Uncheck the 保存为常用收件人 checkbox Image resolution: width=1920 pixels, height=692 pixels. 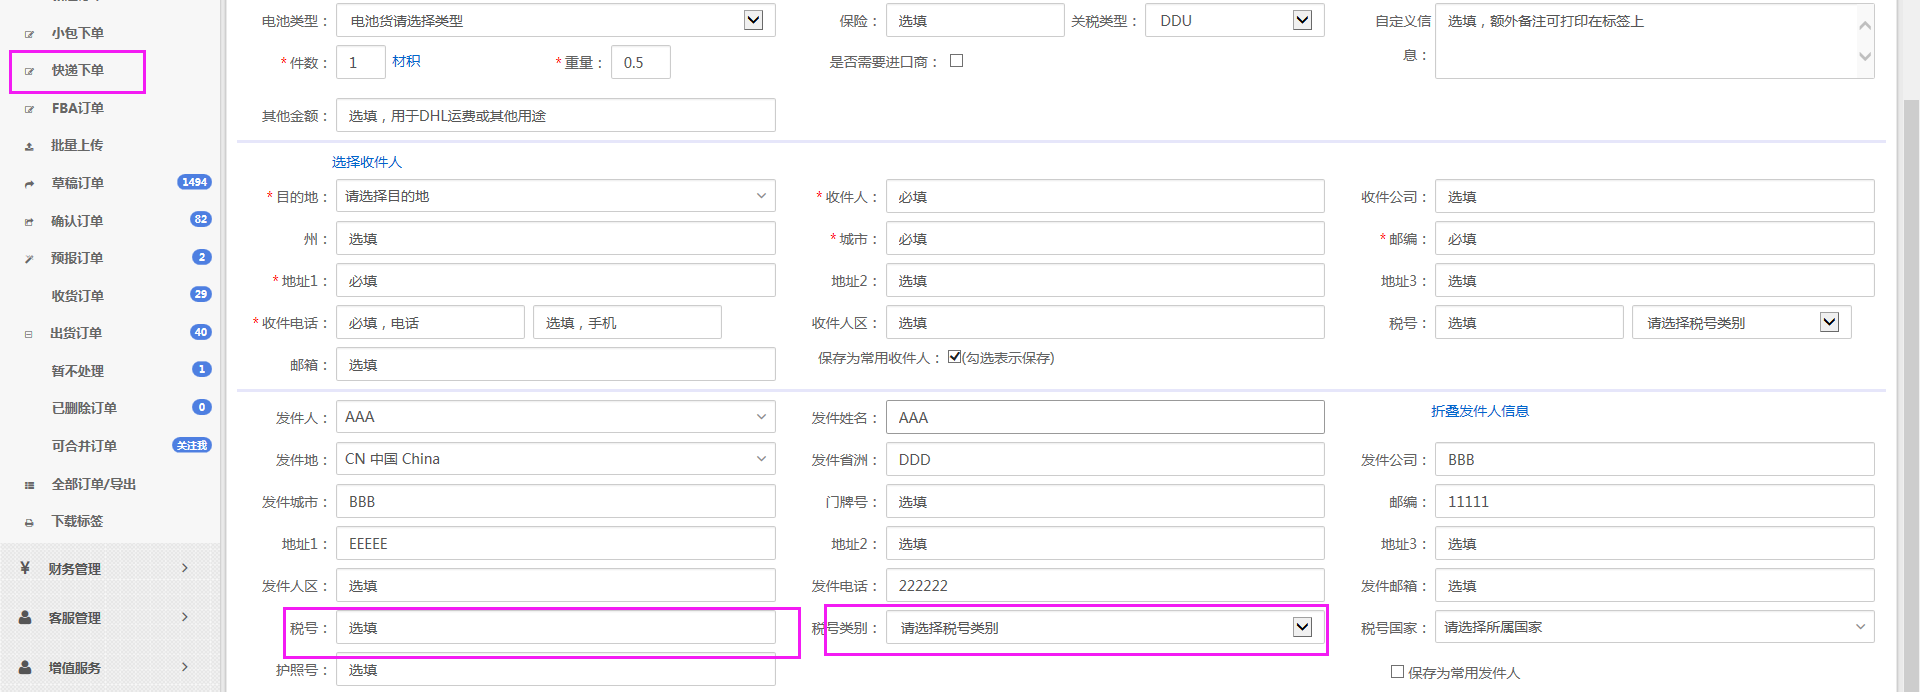point(954,357)
